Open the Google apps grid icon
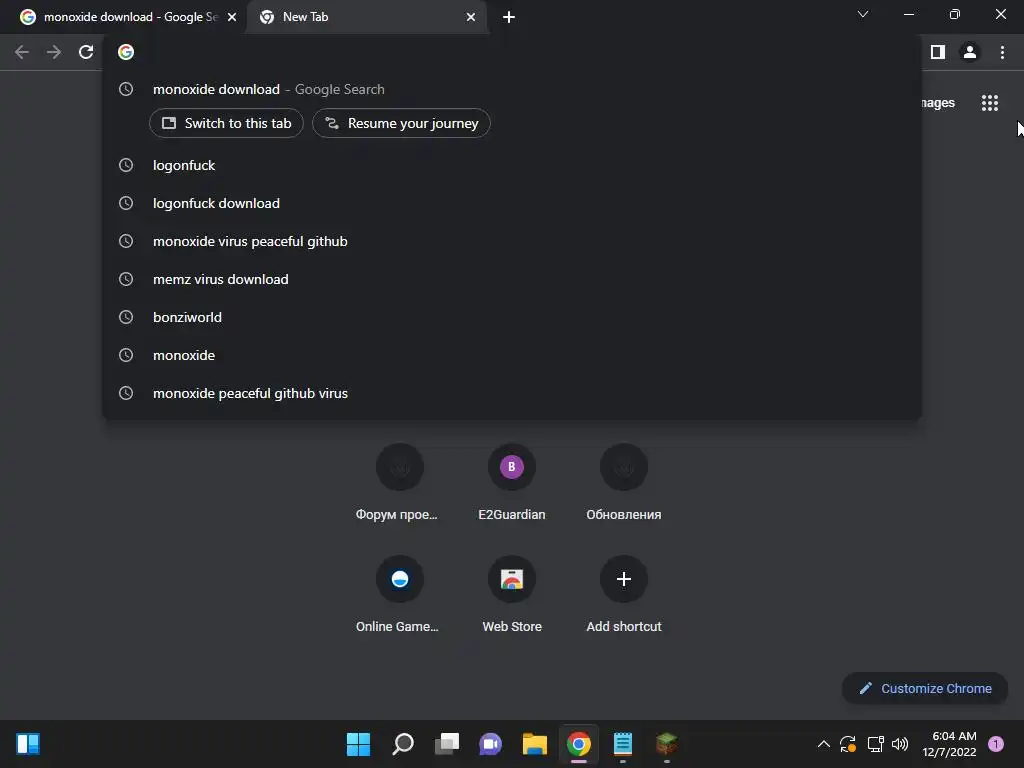 pos(990,103)
